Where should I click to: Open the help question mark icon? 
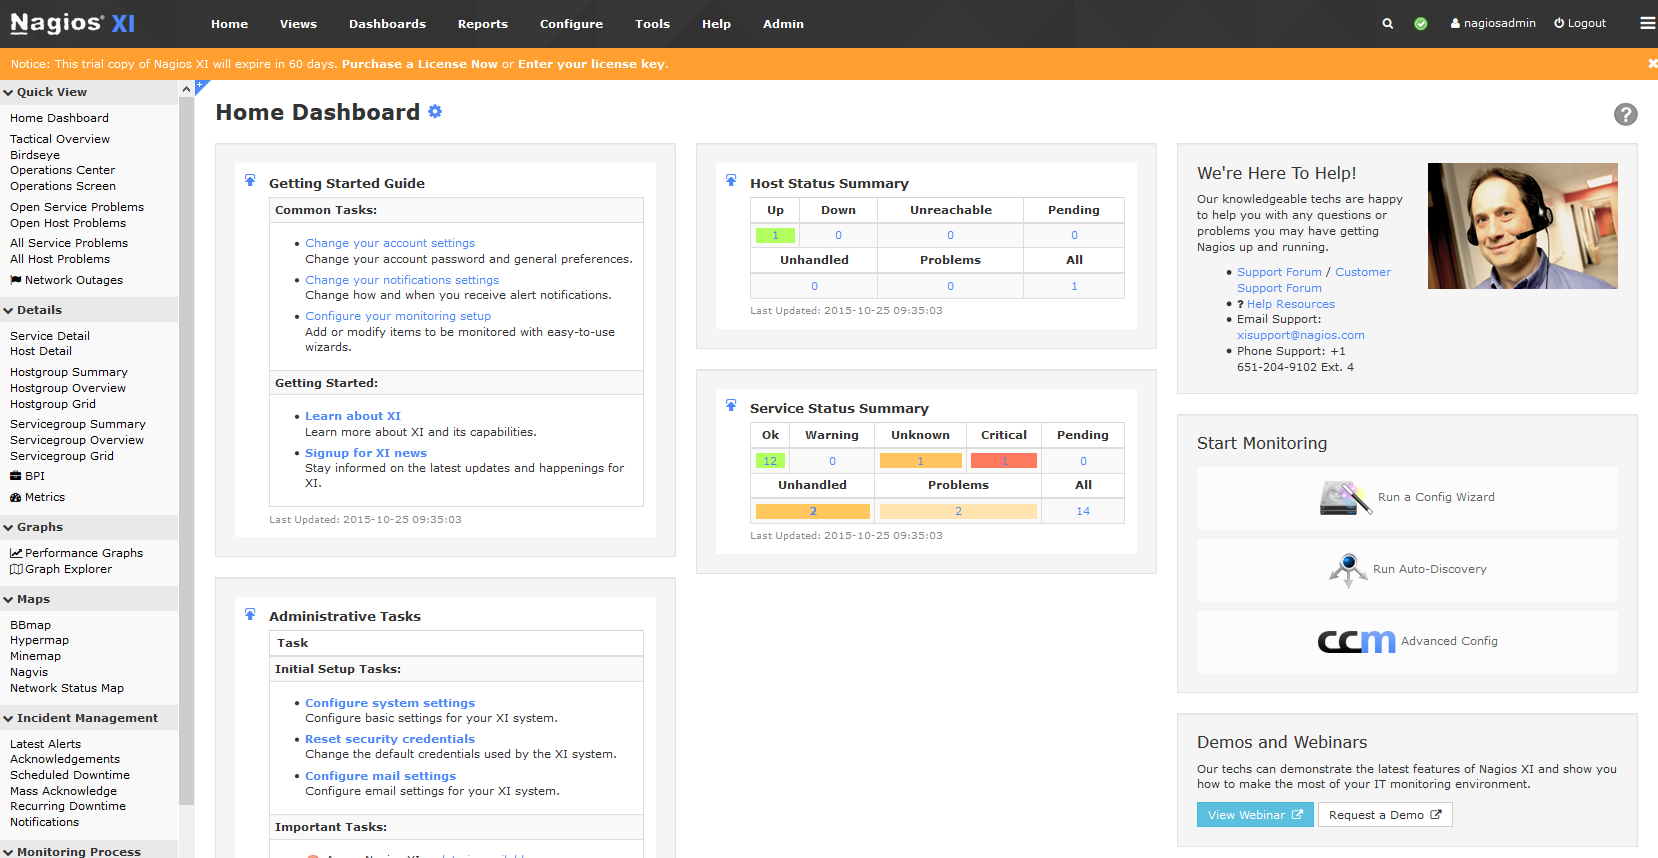point(1626,114)
